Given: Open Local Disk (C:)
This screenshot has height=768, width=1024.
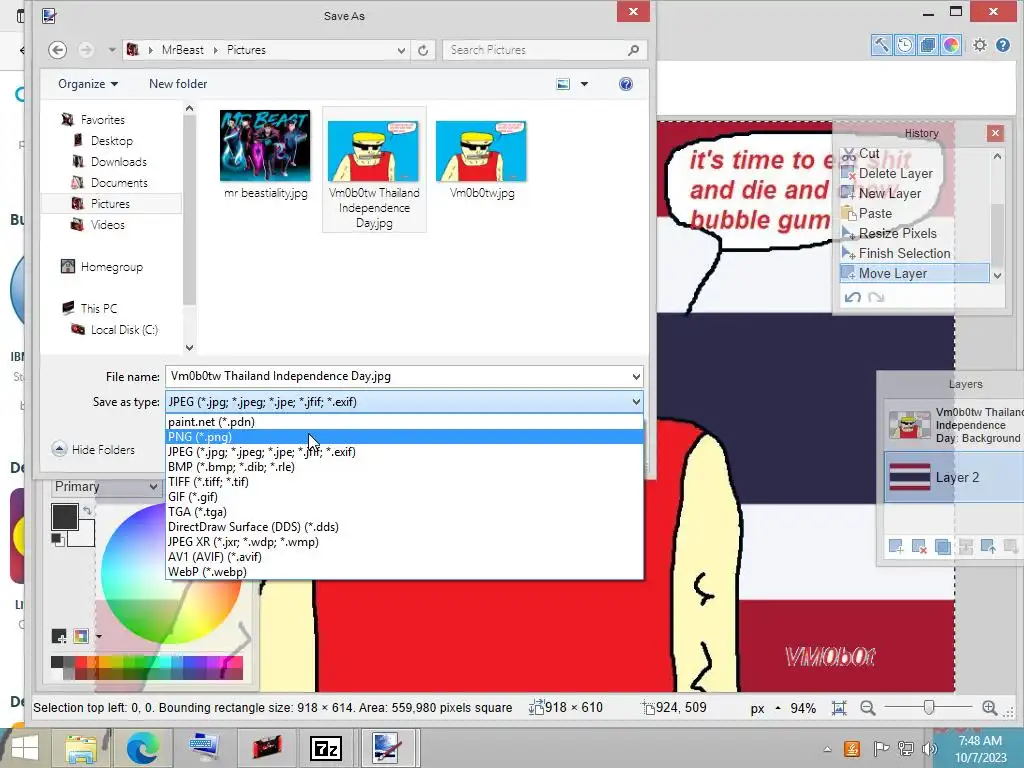Looking at the screenshot, I should coord(124,330).
